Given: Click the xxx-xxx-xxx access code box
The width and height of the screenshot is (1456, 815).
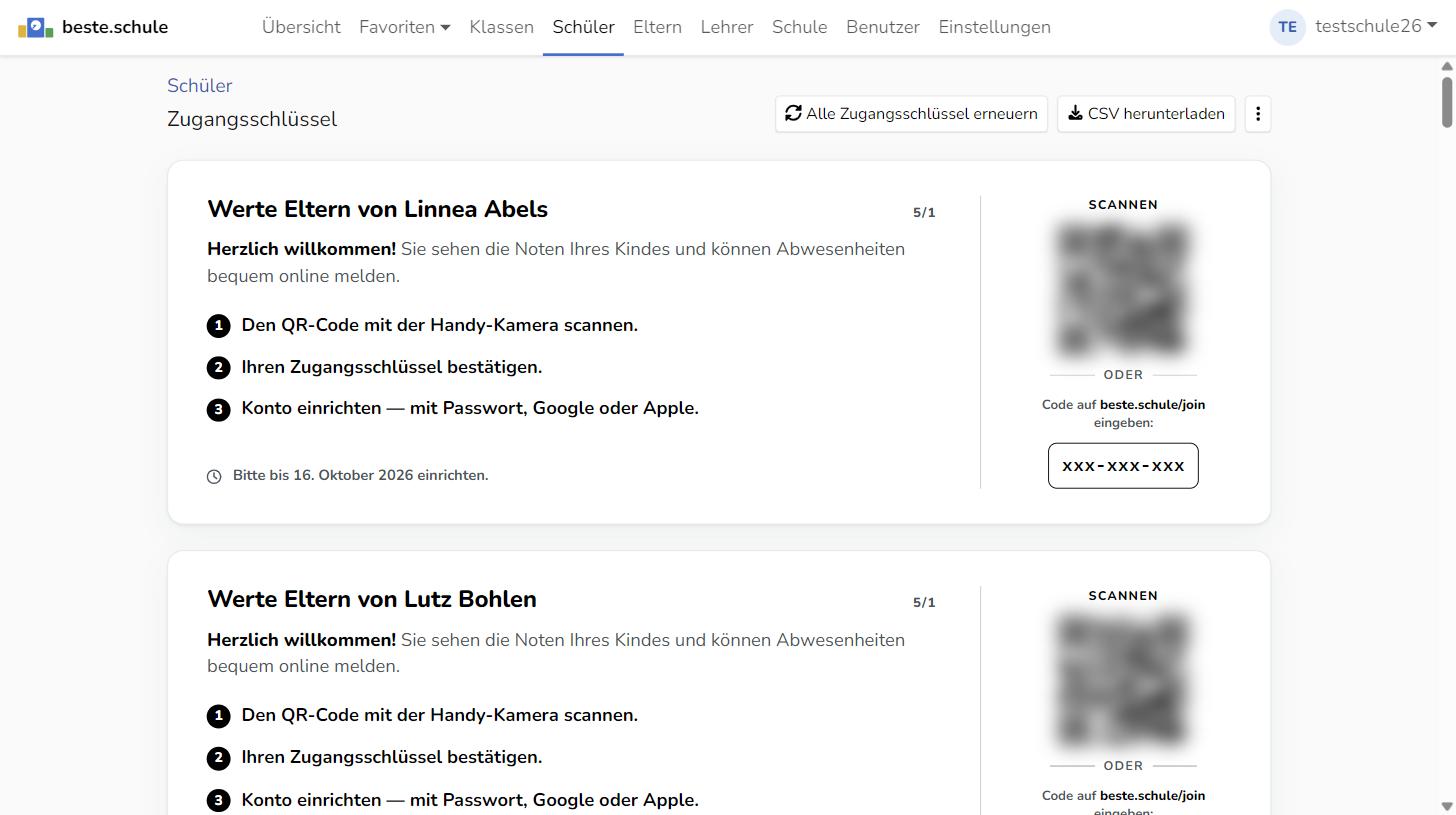Looking at the screenshot, I should tap(1123, 466).
